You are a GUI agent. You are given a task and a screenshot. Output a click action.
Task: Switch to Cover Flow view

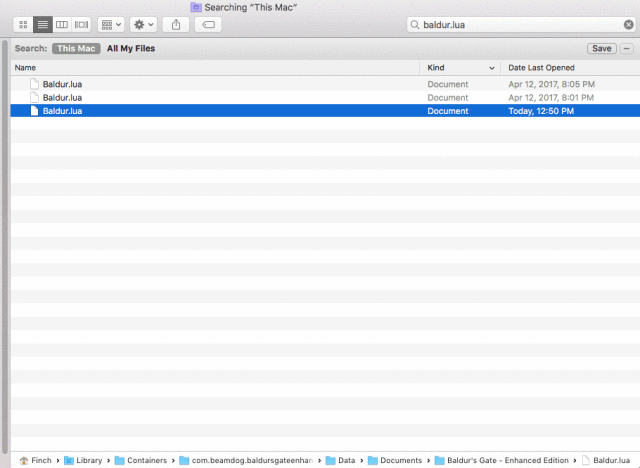tap(81, 25)
